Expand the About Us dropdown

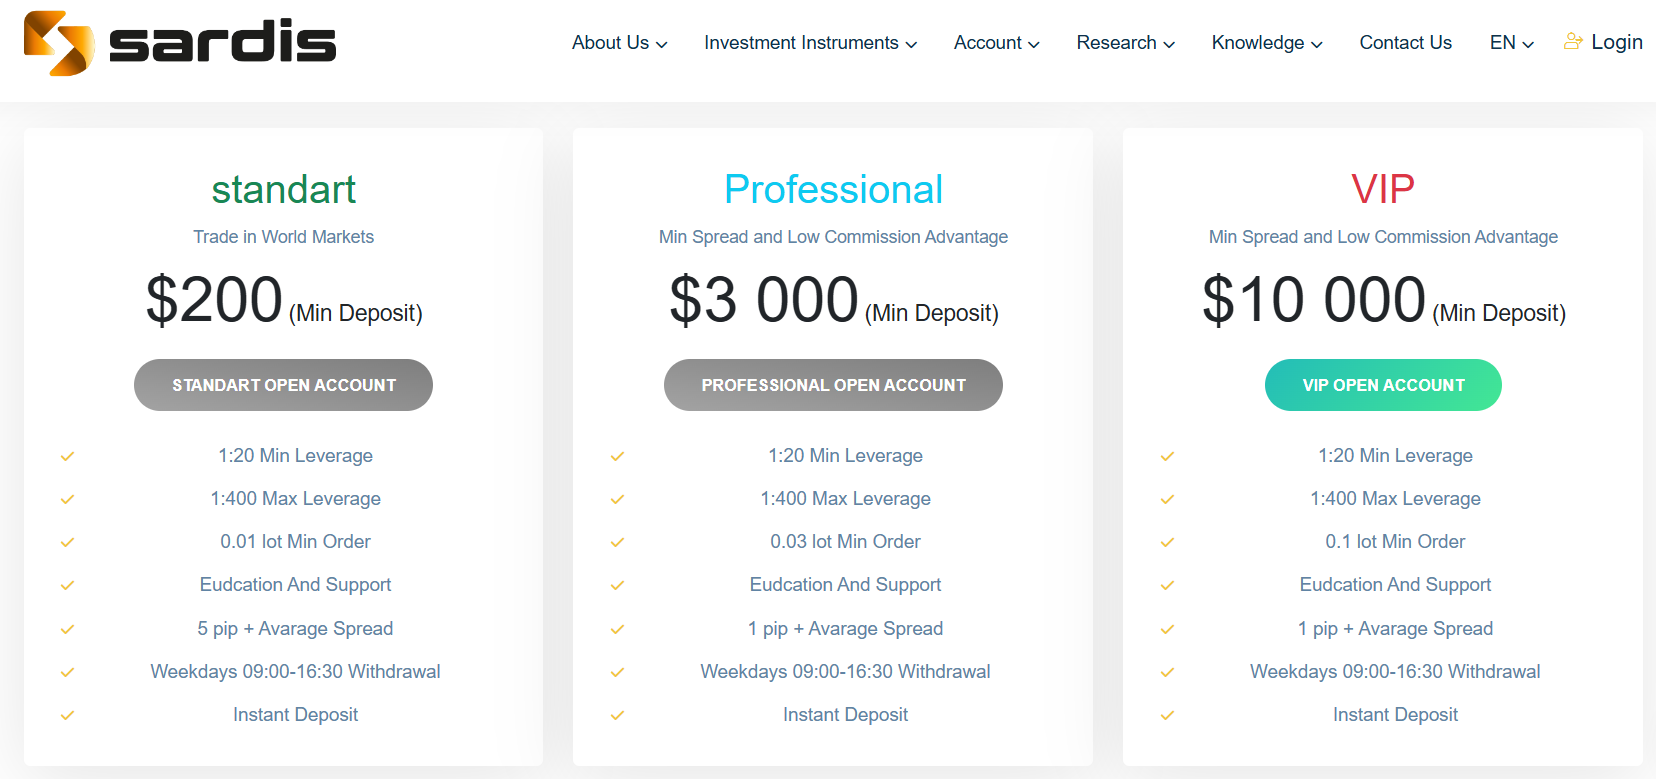coord(619,43)
